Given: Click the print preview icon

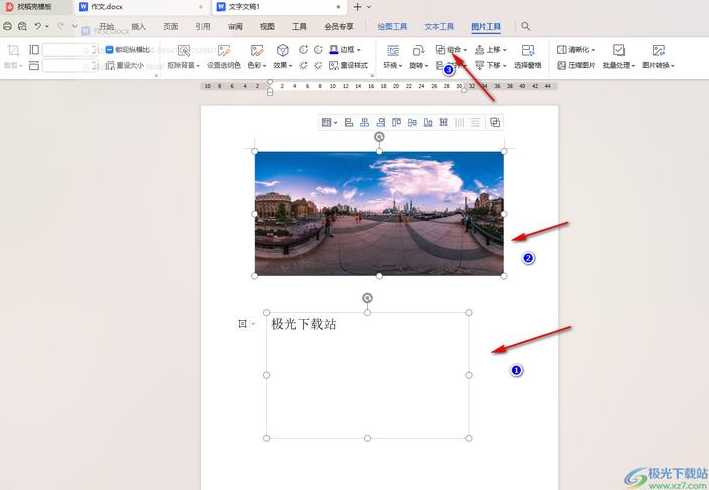Looking at the screenshot, I should point(22,26).
